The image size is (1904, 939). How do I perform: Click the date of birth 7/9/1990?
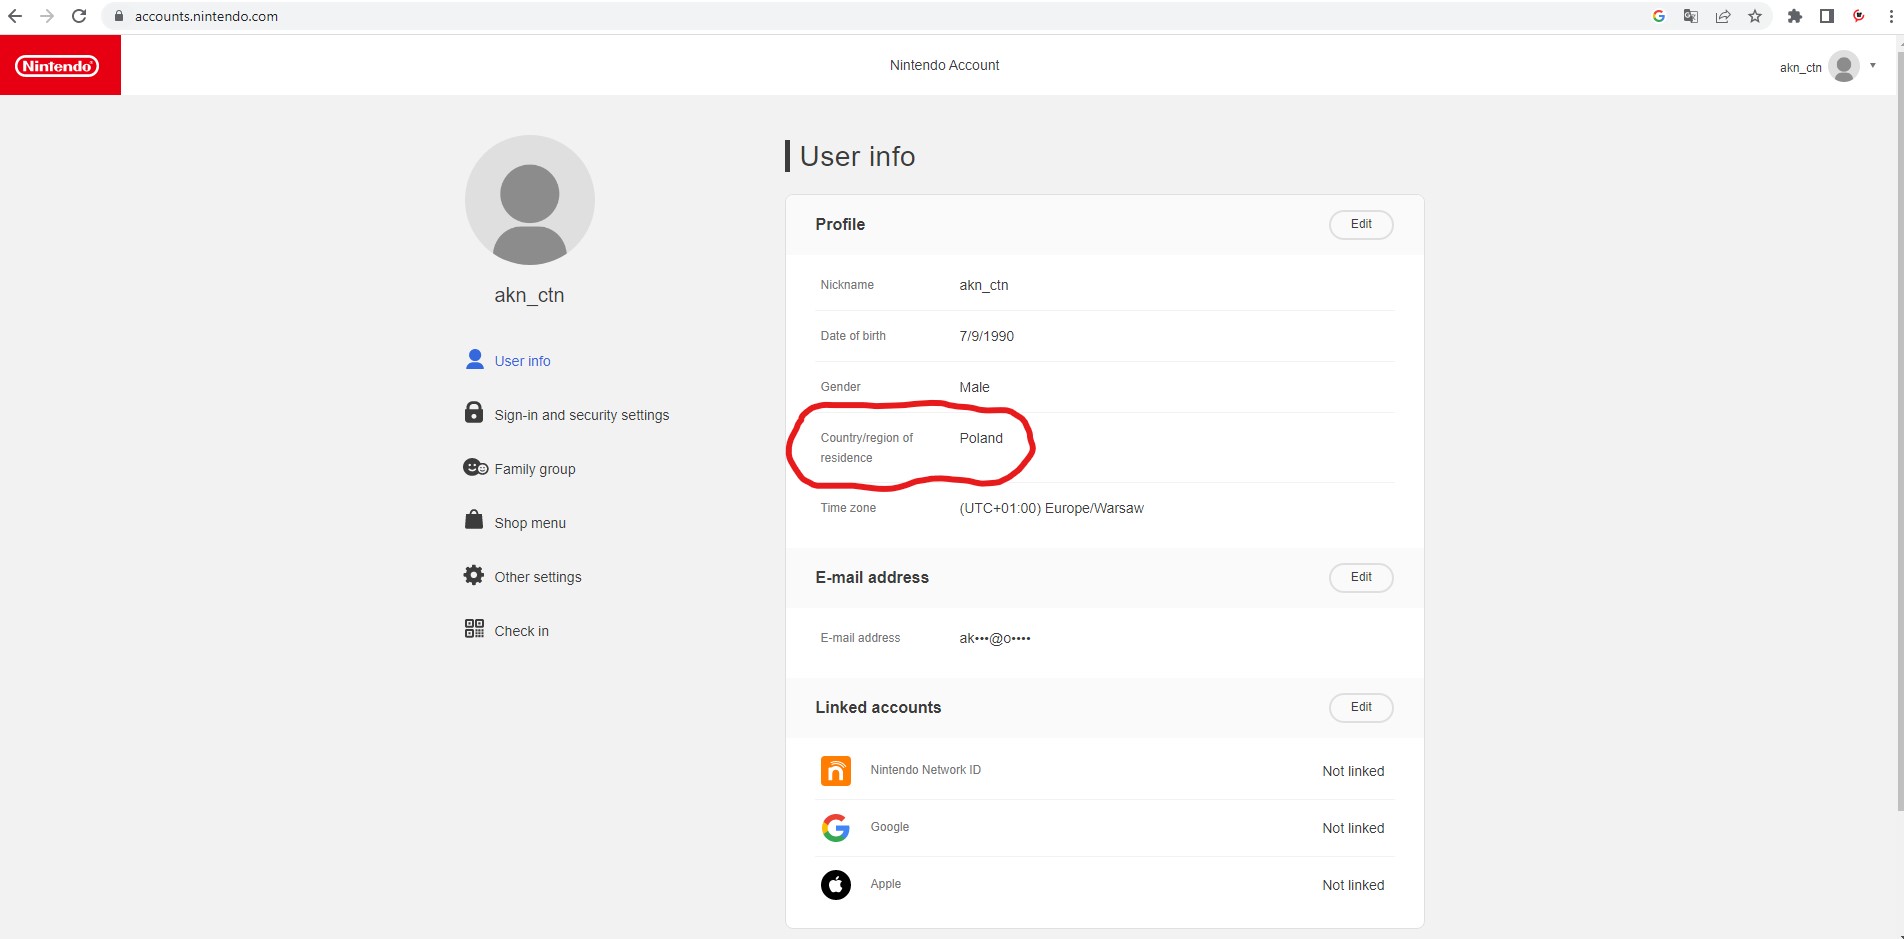[x=986, y=336]
